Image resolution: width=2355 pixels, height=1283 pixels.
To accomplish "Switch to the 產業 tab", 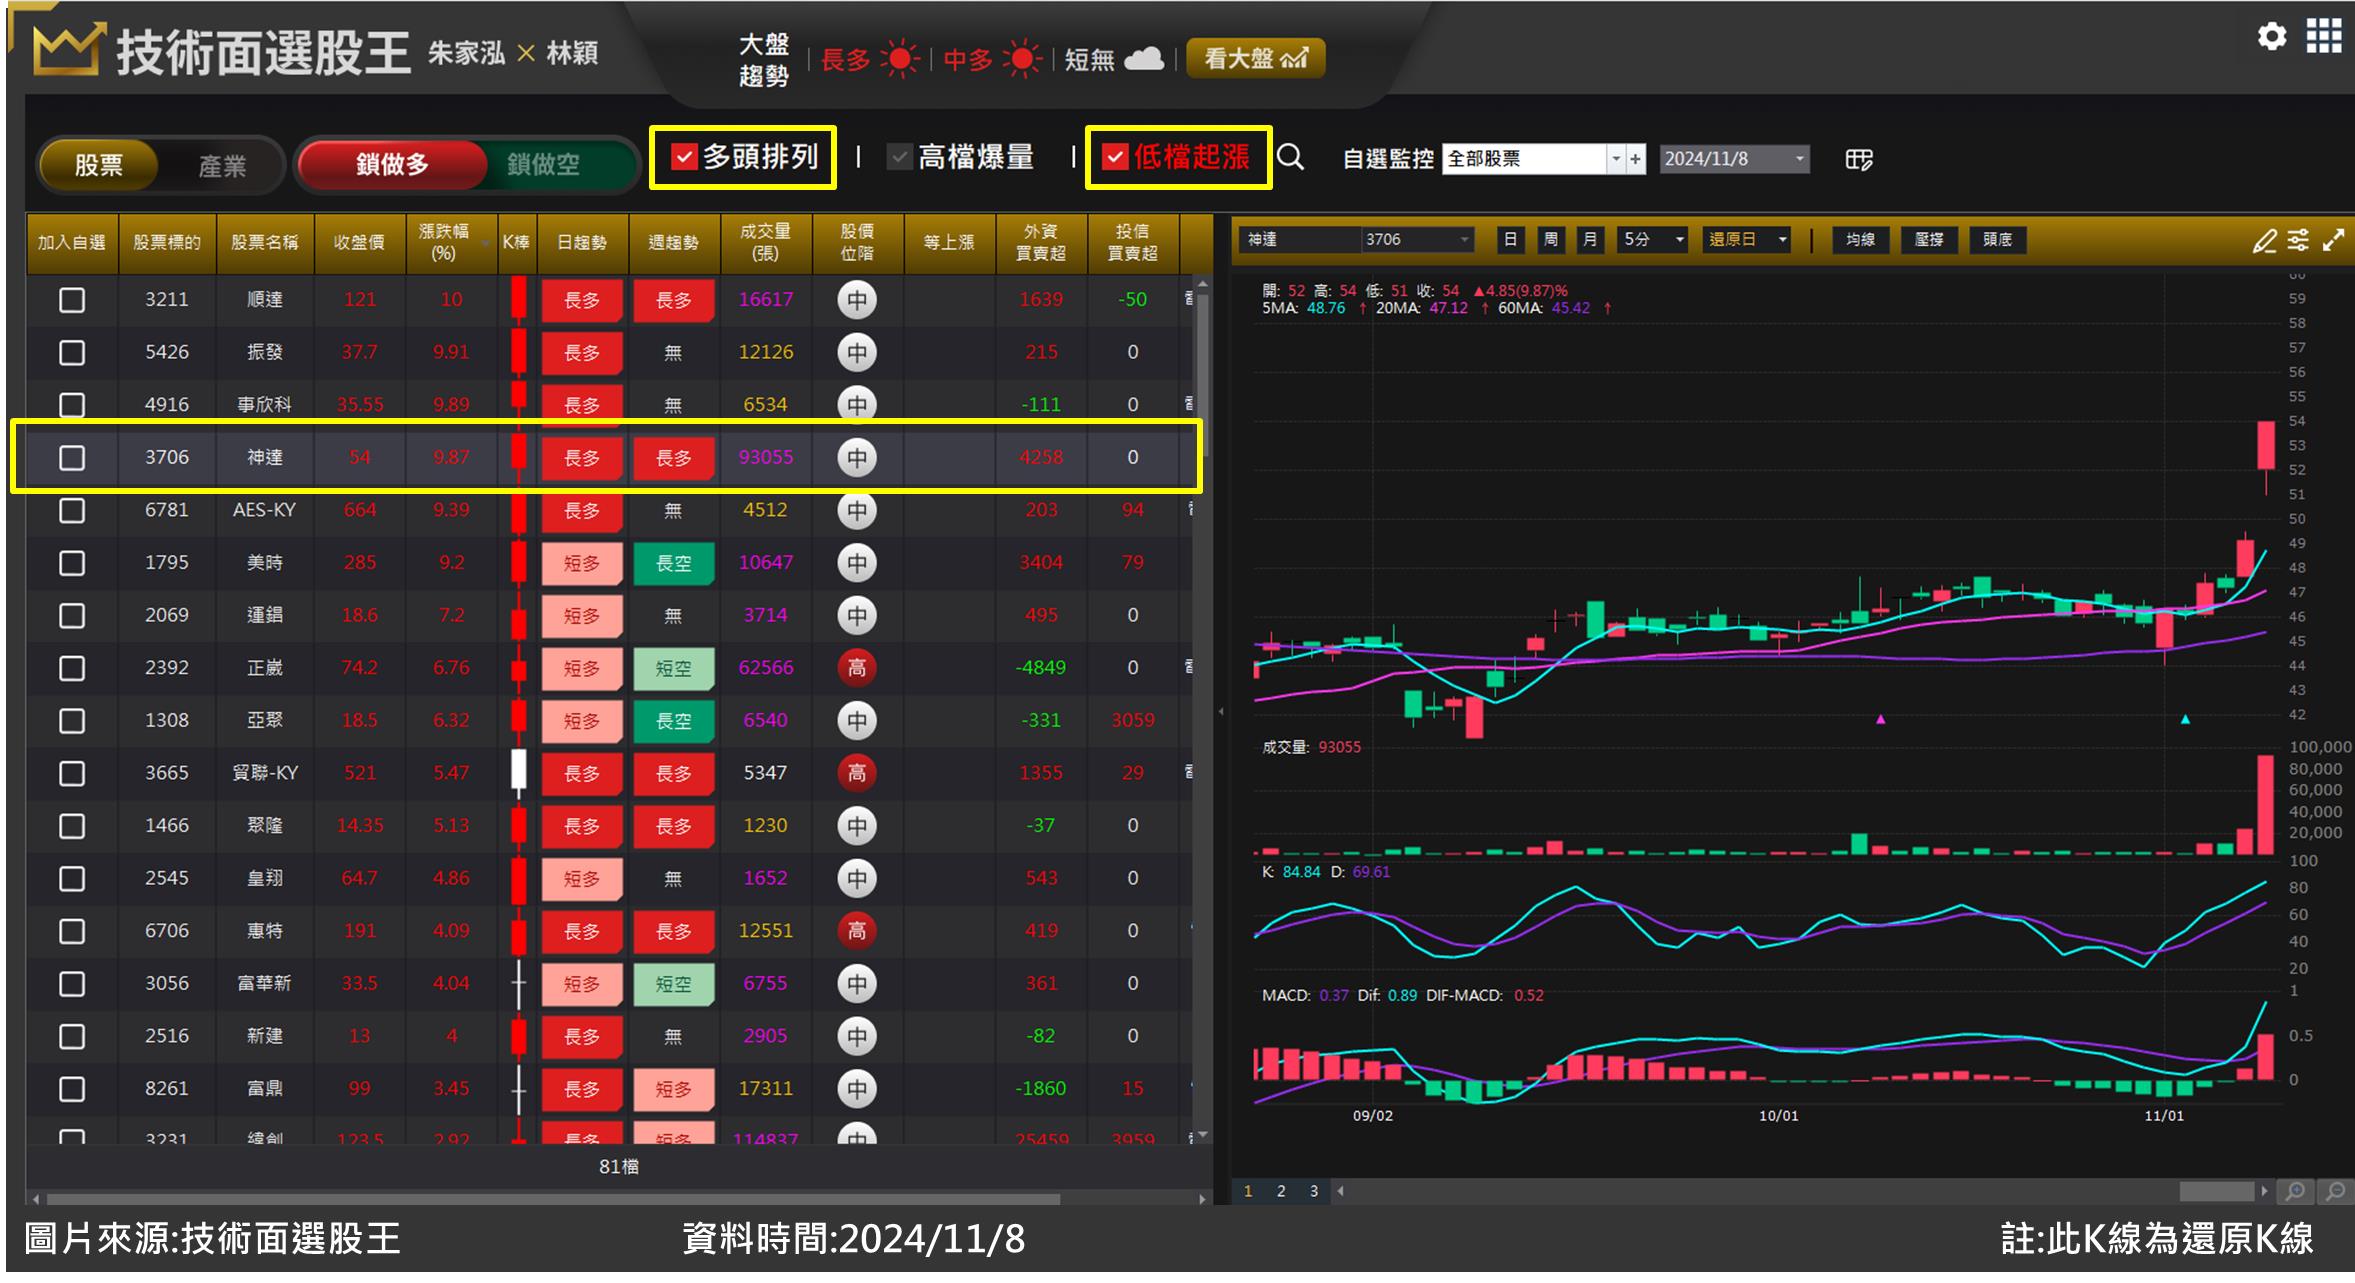I will coord(221,165).
